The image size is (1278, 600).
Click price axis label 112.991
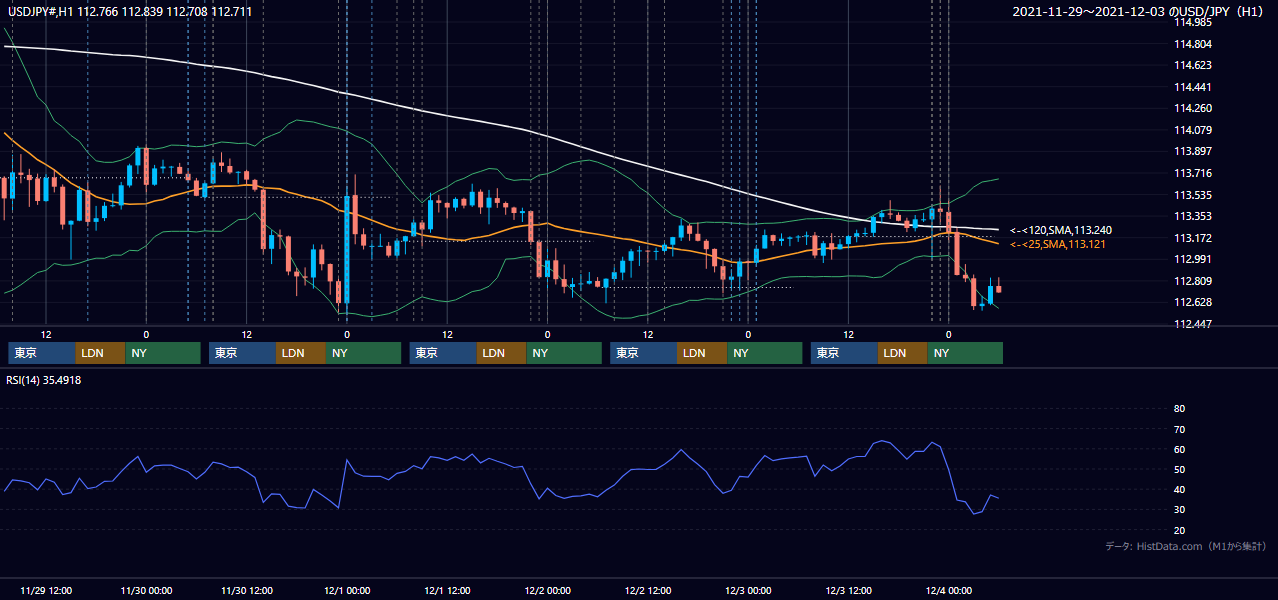1192,259
